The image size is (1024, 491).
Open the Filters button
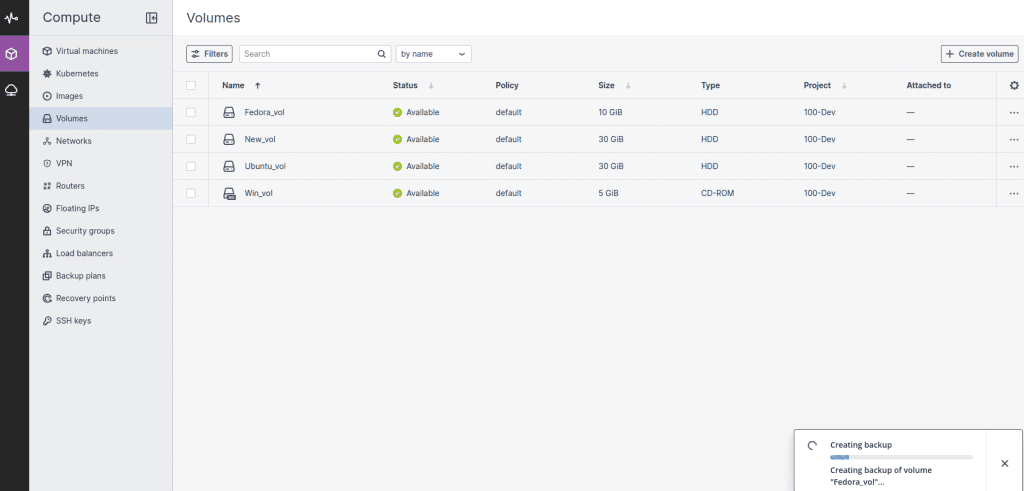tap(209, 54)
